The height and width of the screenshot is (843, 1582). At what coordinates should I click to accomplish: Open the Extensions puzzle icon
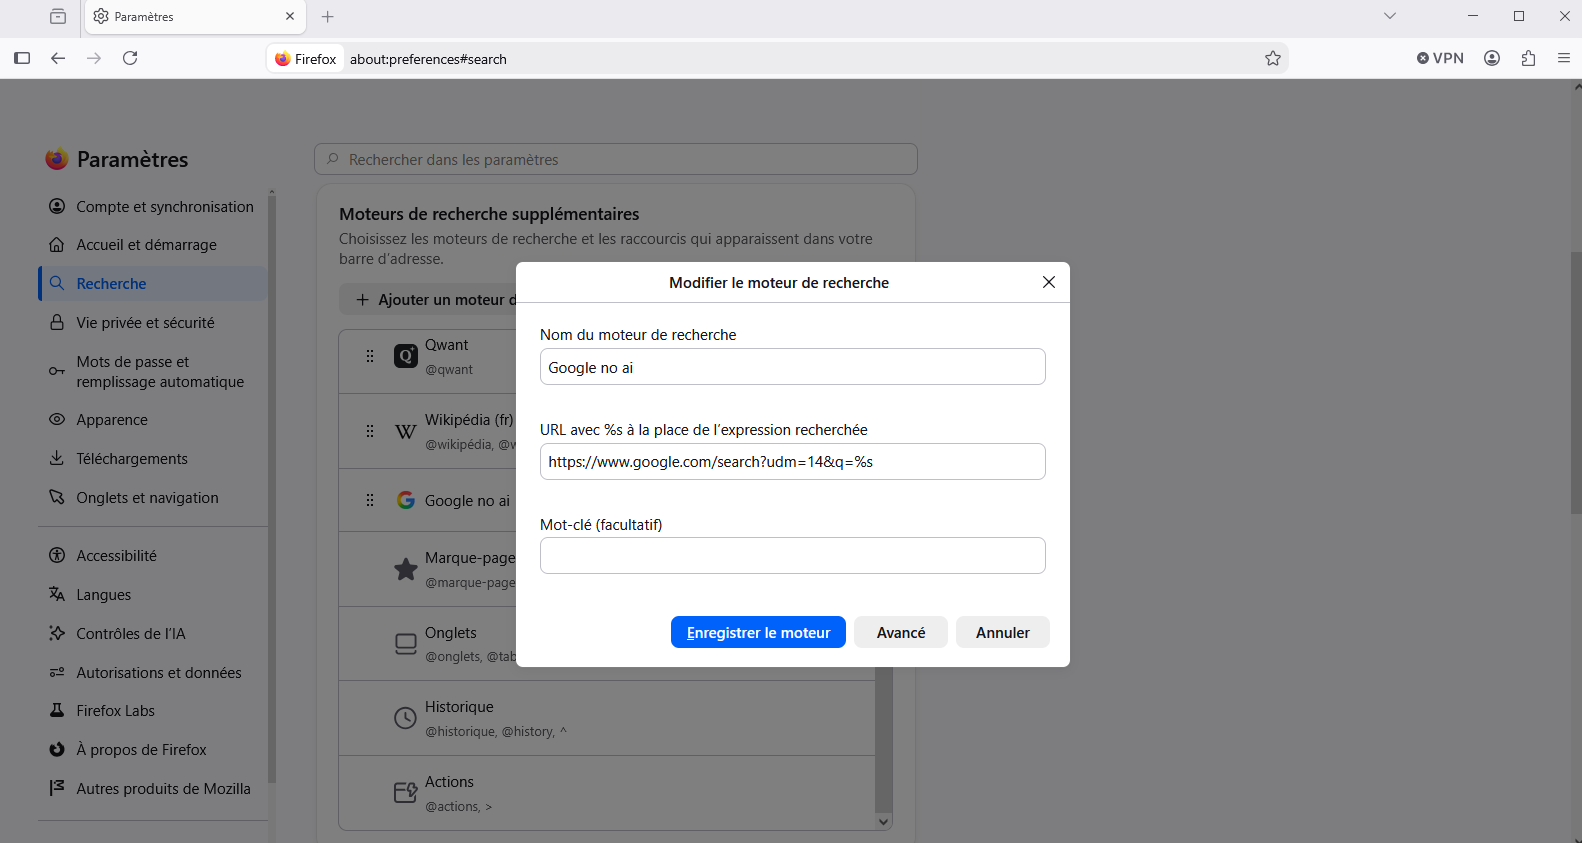(1528, 59)
